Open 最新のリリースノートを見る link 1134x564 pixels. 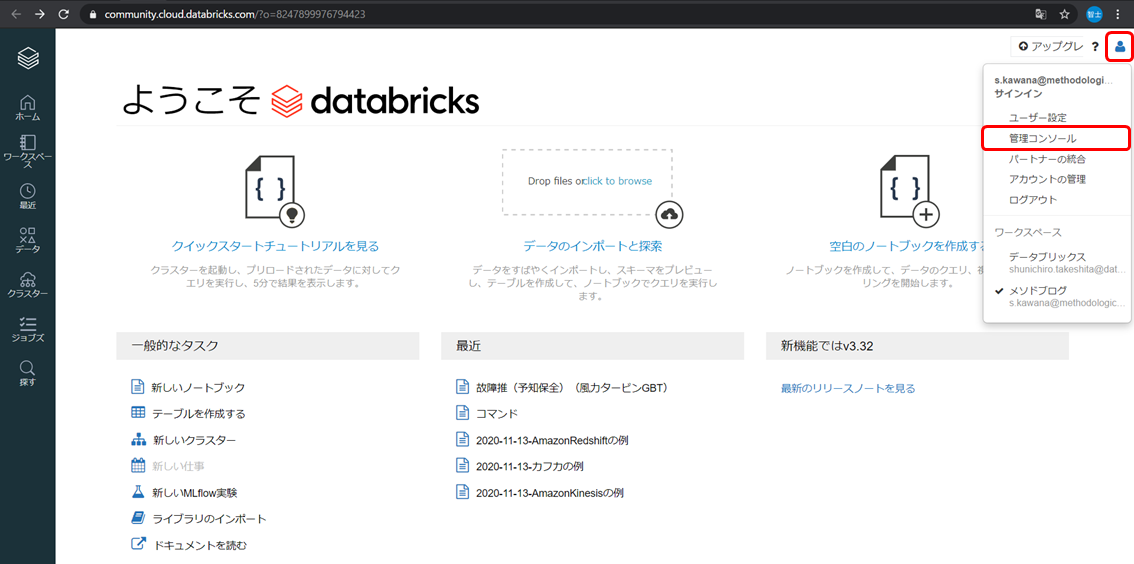848,388
